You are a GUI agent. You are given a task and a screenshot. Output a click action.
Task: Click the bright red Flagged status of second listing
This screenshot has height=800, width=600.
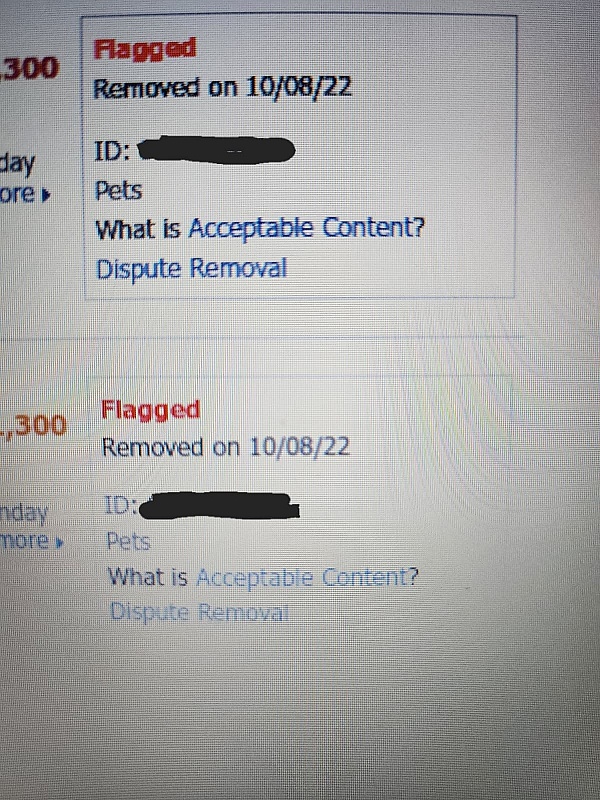[151, 411]
